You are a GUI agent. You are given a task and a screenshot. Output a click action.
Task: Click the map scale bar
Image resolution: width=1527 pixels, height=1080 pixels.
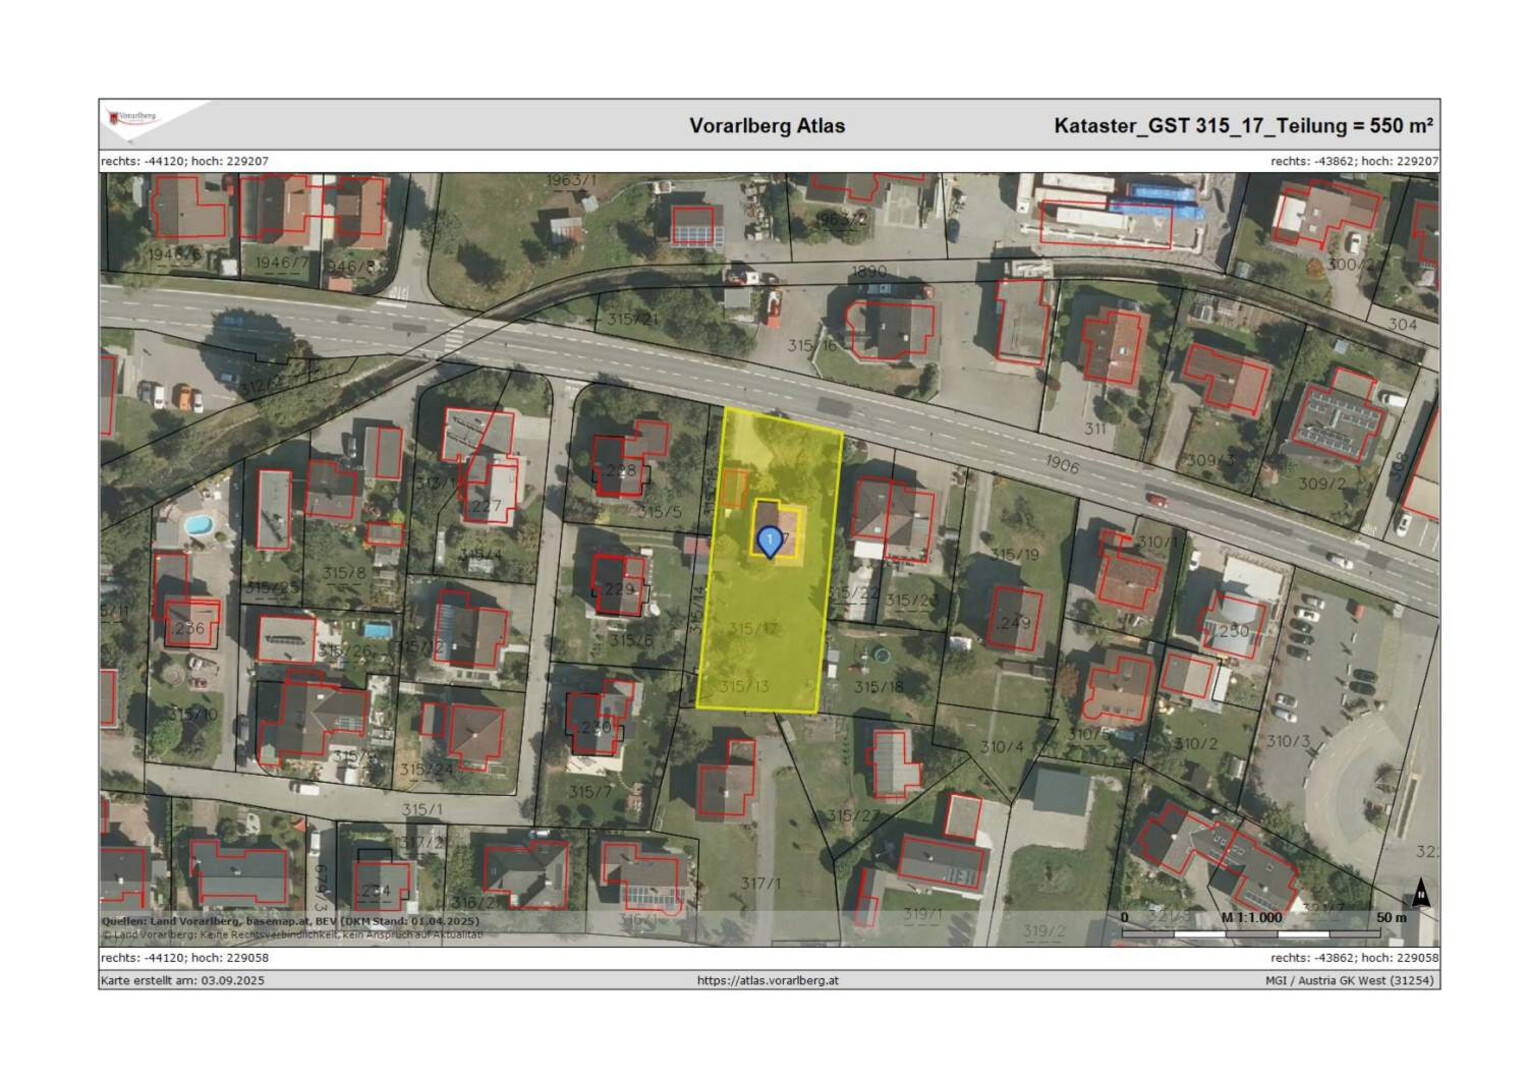click(1250, 933)
